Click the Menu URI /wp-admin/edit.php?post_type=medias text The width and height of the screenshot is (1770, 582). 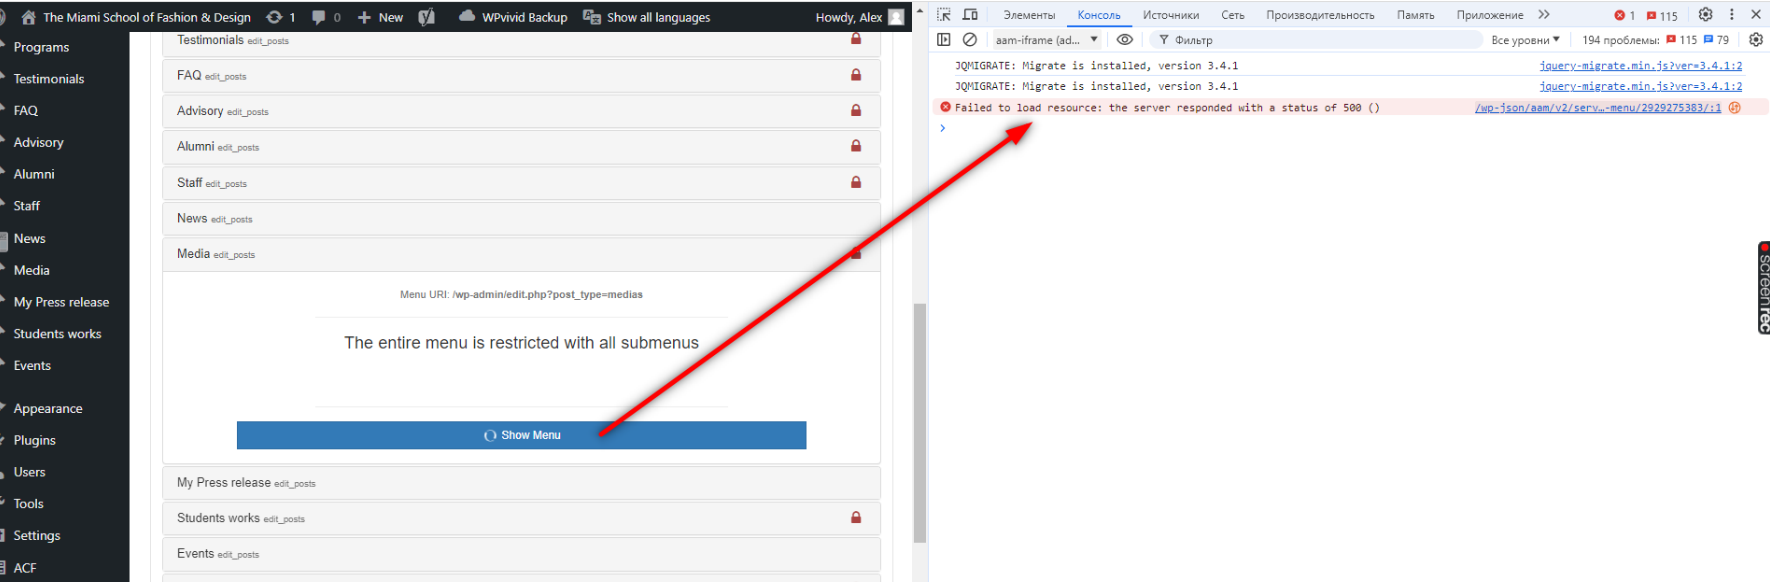click(521, 295)
